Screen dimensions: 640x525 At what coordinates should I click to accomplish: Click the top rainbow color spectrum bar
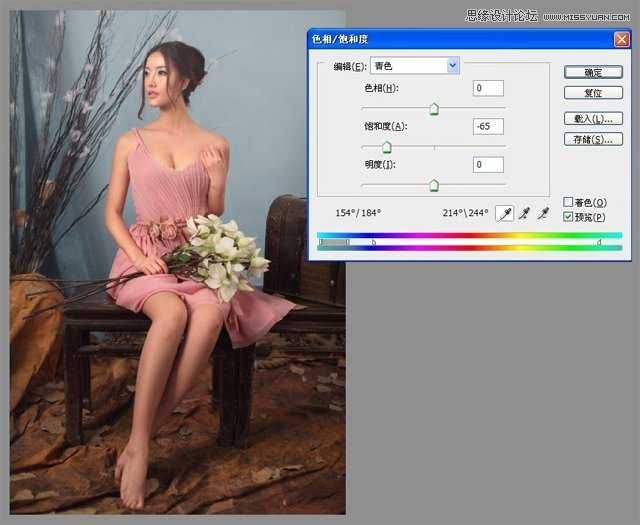(469, 235)
